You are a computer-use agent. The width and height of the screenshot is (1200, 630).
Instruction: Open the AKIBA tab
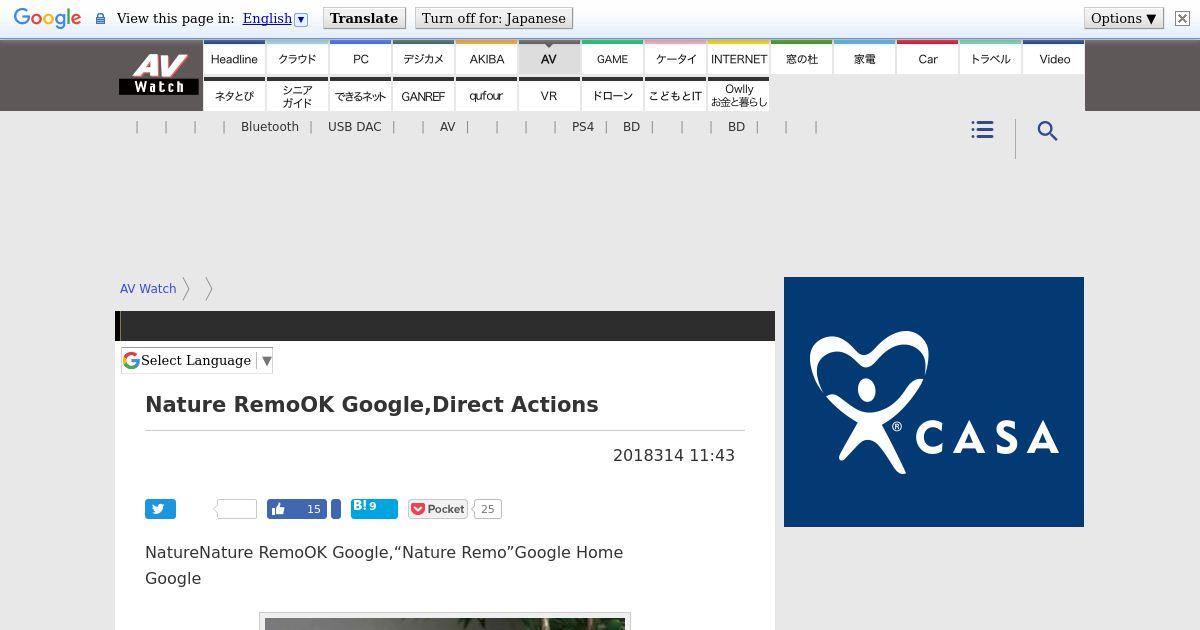(487, 59)
